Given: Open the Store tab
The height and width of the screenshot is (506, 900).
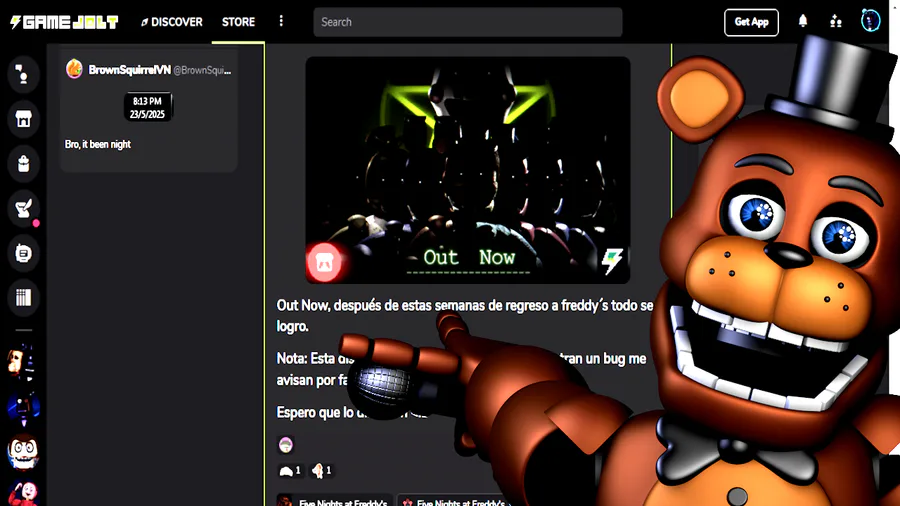Looking at the screenshot, I should coord(238,22).
